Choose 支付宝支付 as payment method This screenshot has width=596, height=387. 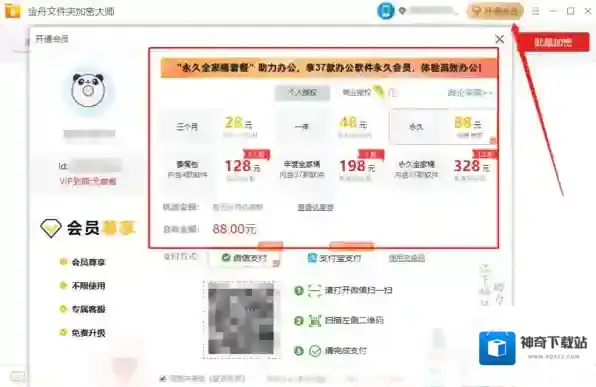click(x=334, y=259)
